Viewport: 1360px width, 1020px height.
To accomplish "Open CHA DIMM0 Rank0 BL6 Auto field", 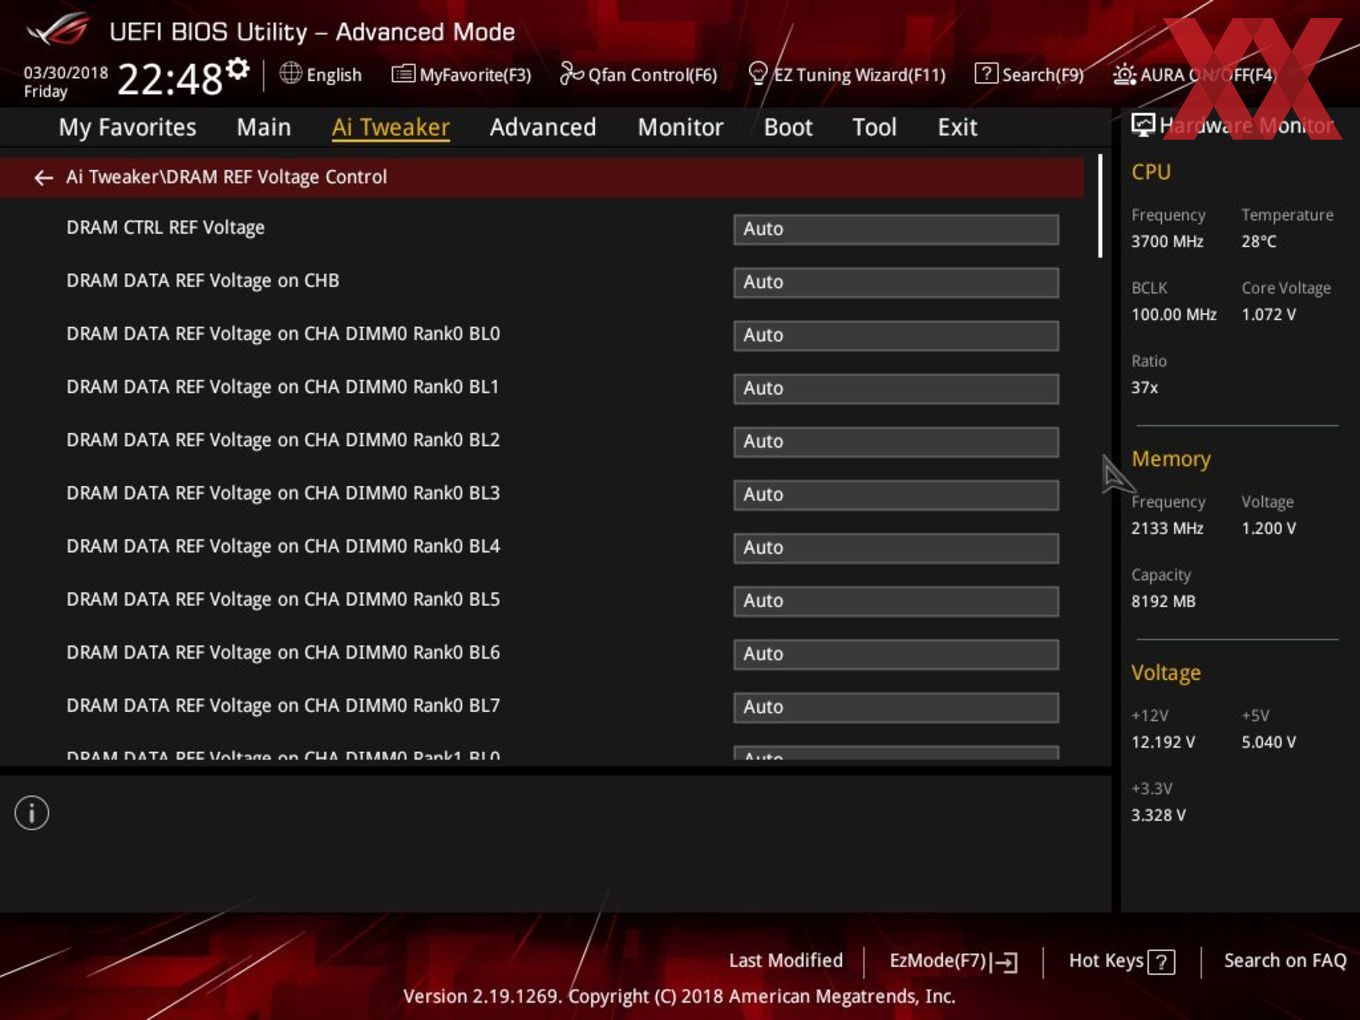I will click(x=896, y=653).
